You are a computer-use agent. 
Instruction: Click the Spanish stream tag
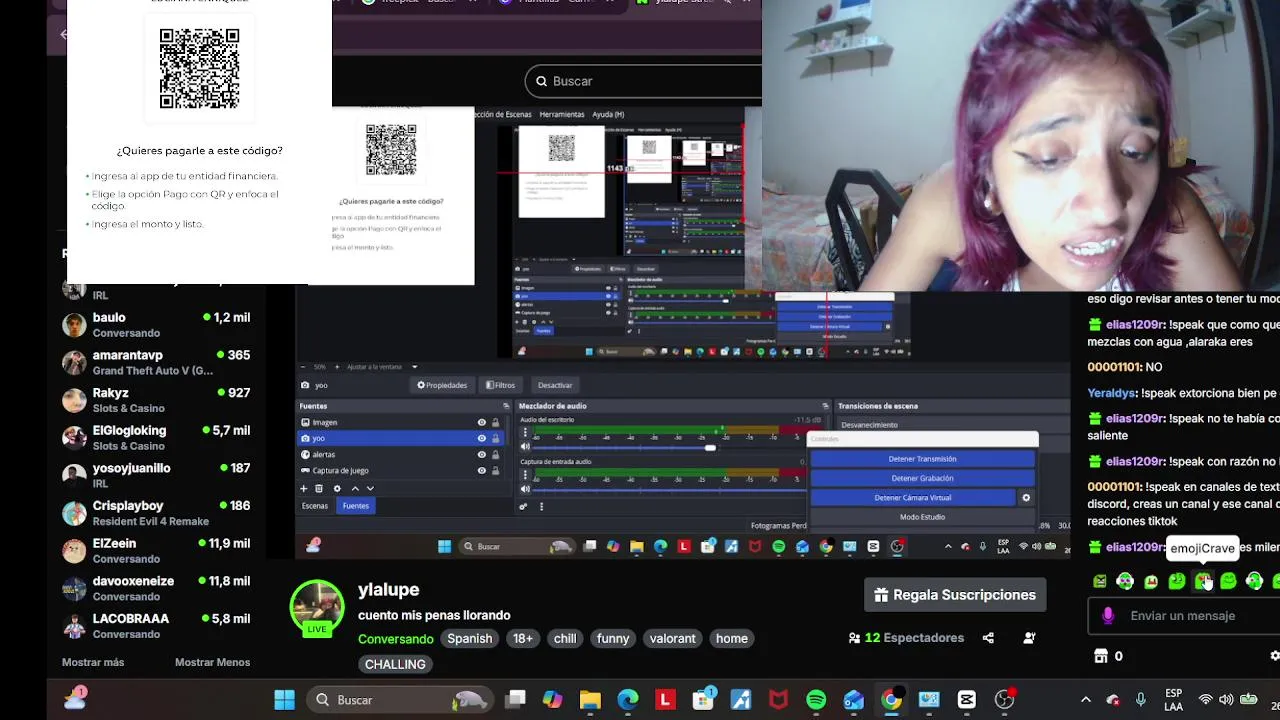[x=470, y=638]
